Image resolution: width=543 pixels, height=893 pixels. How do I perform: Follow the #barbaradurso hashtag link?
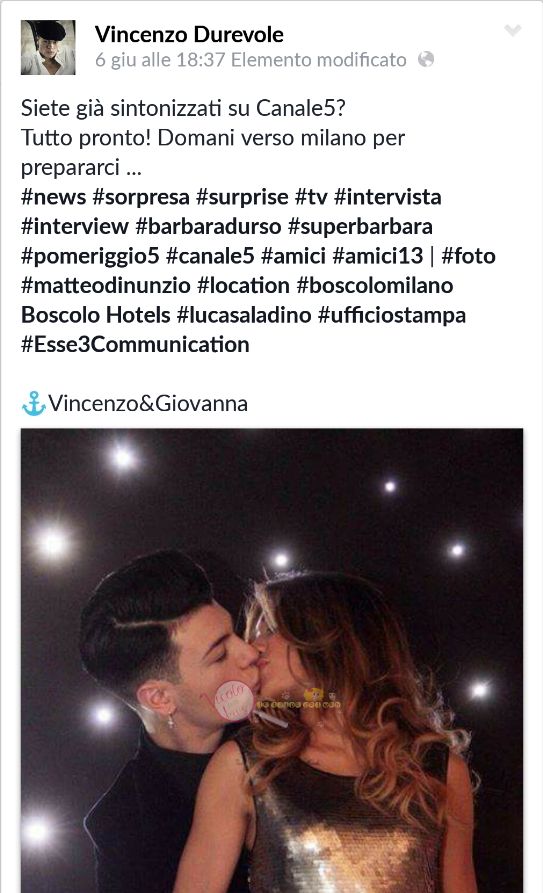point(208,227)
